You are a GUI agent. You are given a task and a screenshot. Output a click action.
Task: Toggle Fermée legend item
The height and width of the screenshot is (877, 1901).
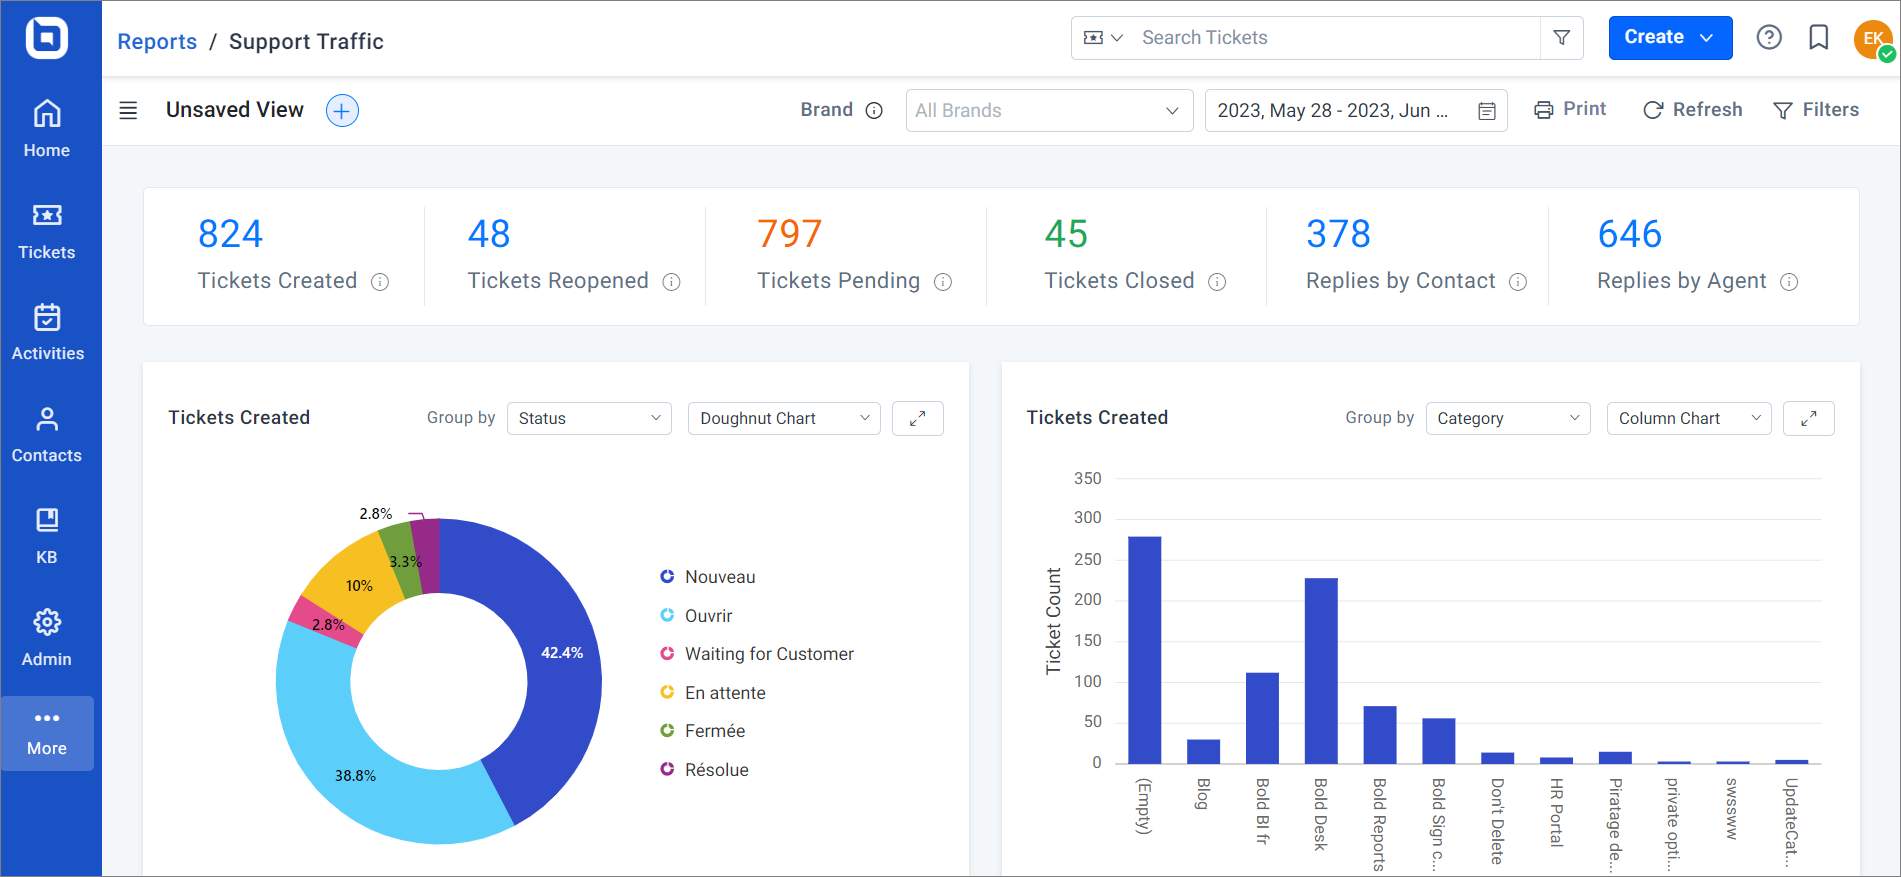point(703,731)
